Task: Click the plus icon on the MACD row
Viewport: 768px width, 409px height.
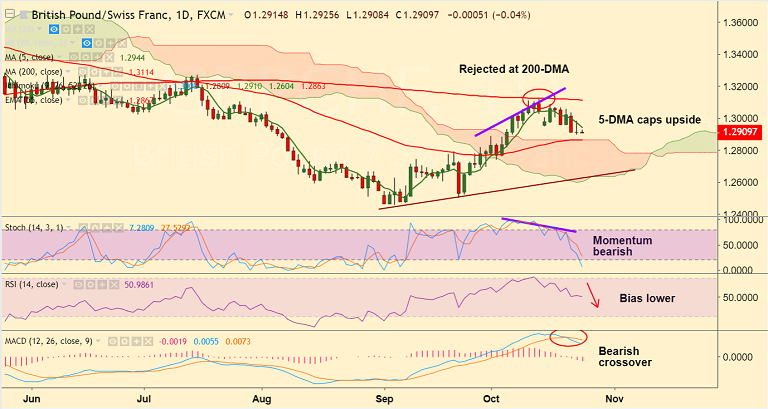Action: point(137,341)
